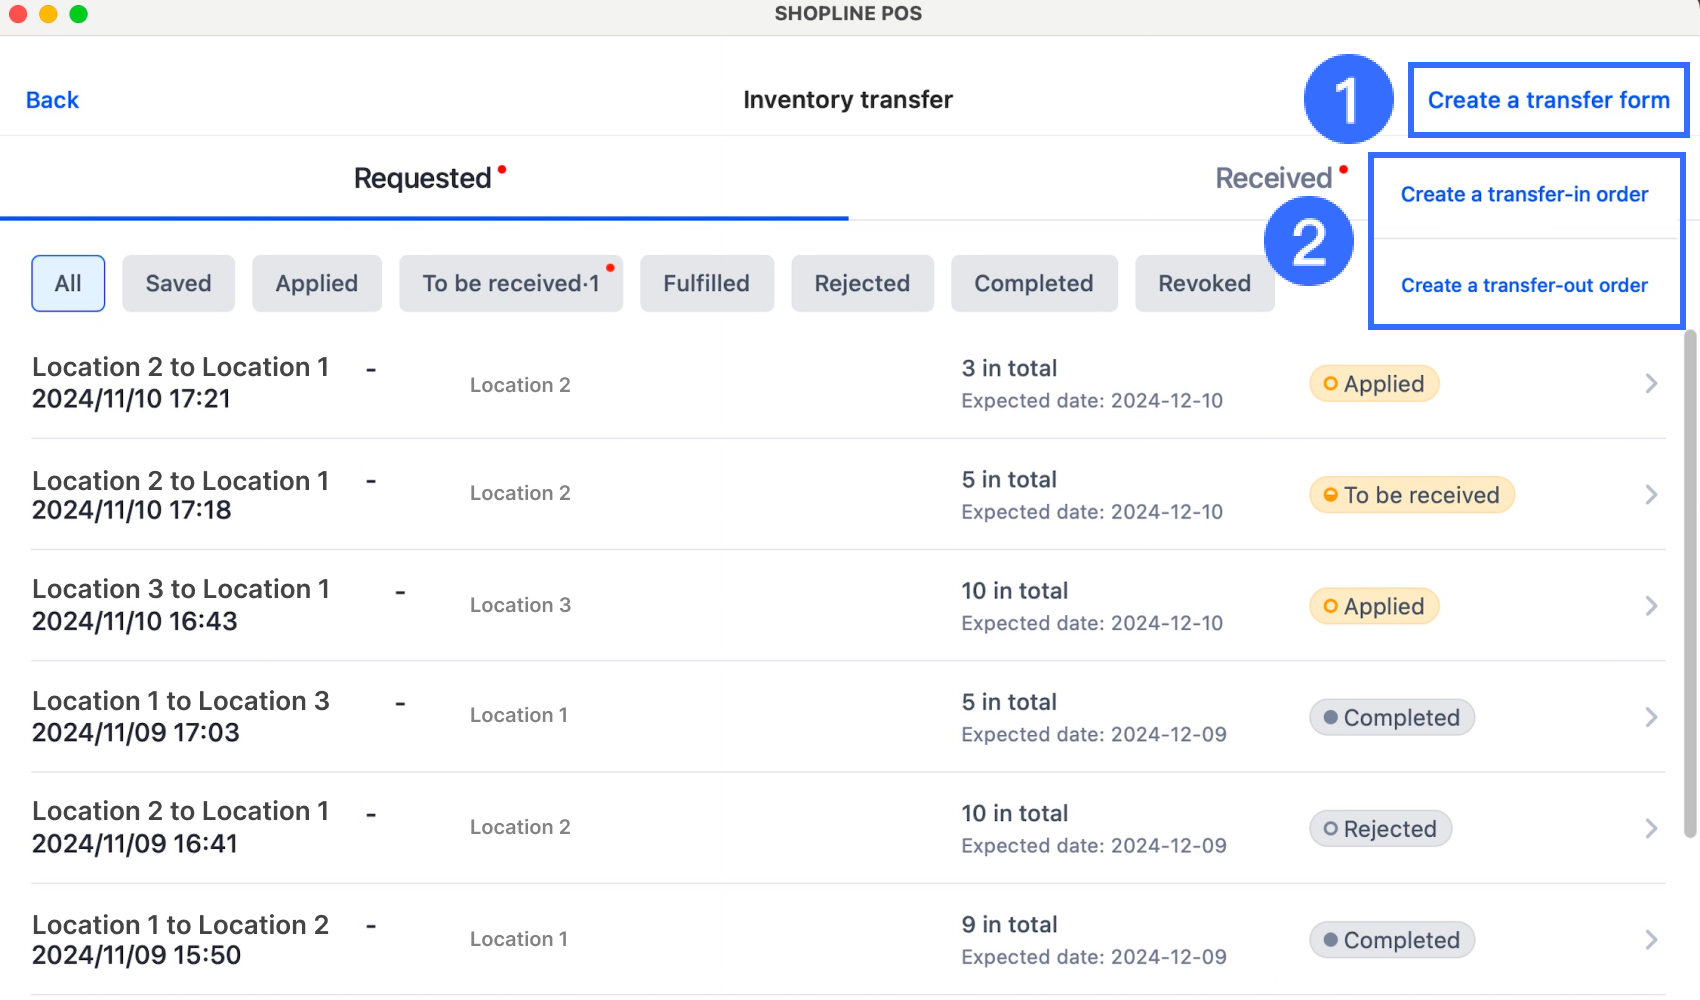Open the Rejected transfer row chevron

(1651, 829)
